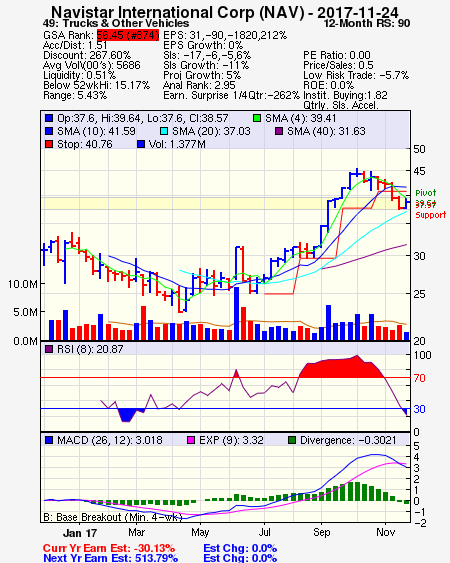Click the green SMA (4) legend swatch

click(x=257, y=118)
